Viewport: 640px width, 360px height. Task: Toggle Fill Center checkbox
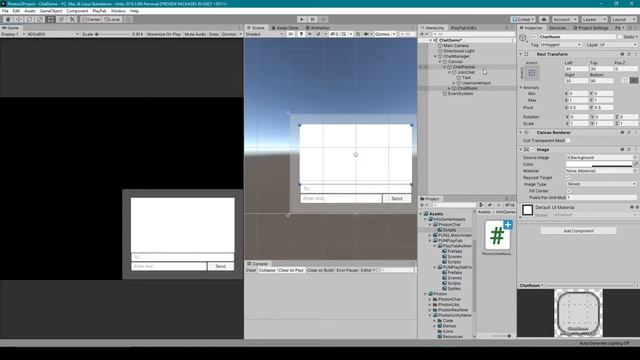tap(569, 191)
